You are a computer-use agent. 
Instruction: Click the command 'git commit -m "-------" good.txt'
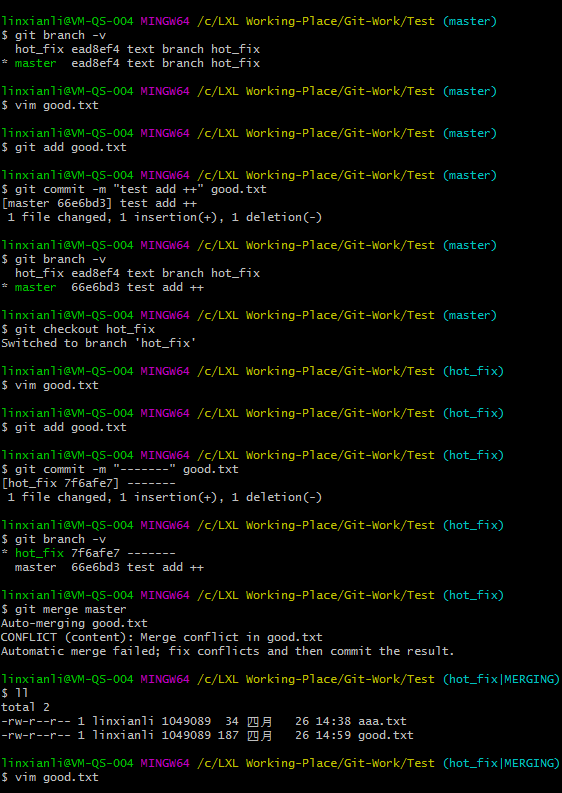[x=126, y=469]
